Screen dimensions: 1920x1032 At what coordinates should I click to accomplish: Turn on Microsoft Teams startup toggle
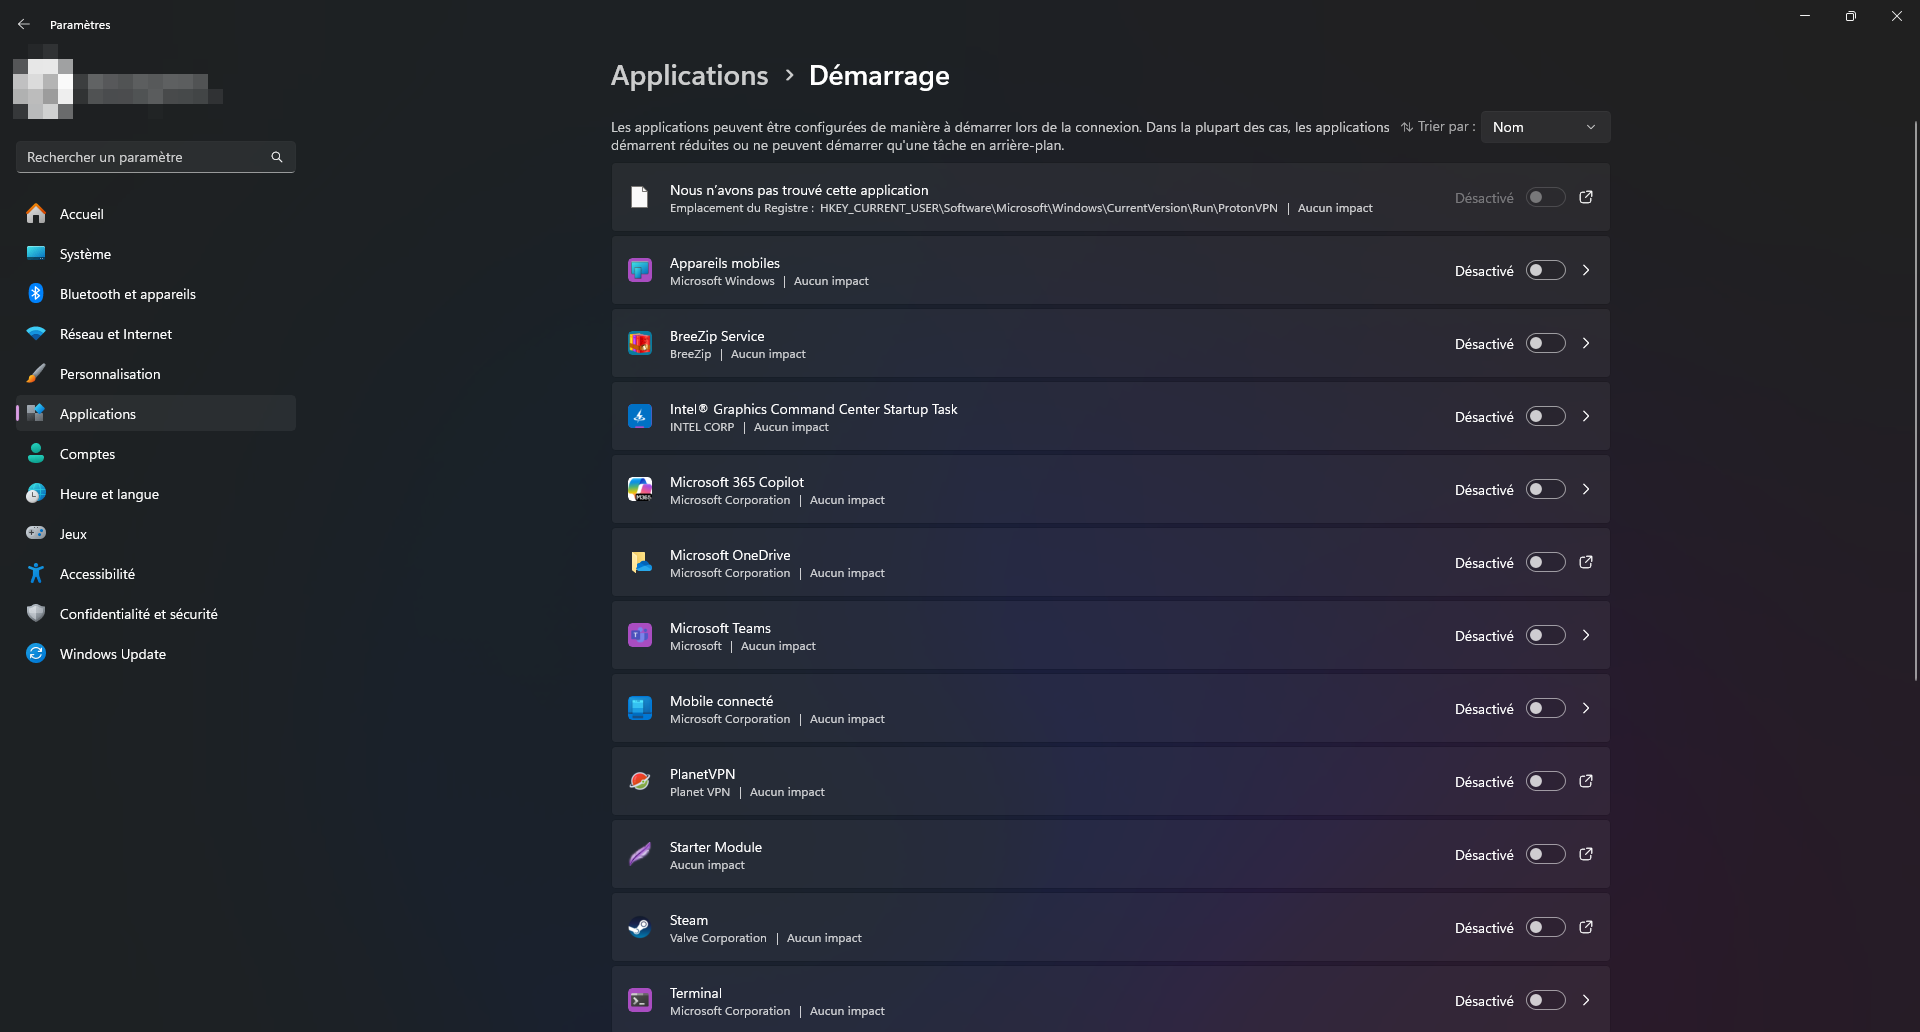[1545, 635]
